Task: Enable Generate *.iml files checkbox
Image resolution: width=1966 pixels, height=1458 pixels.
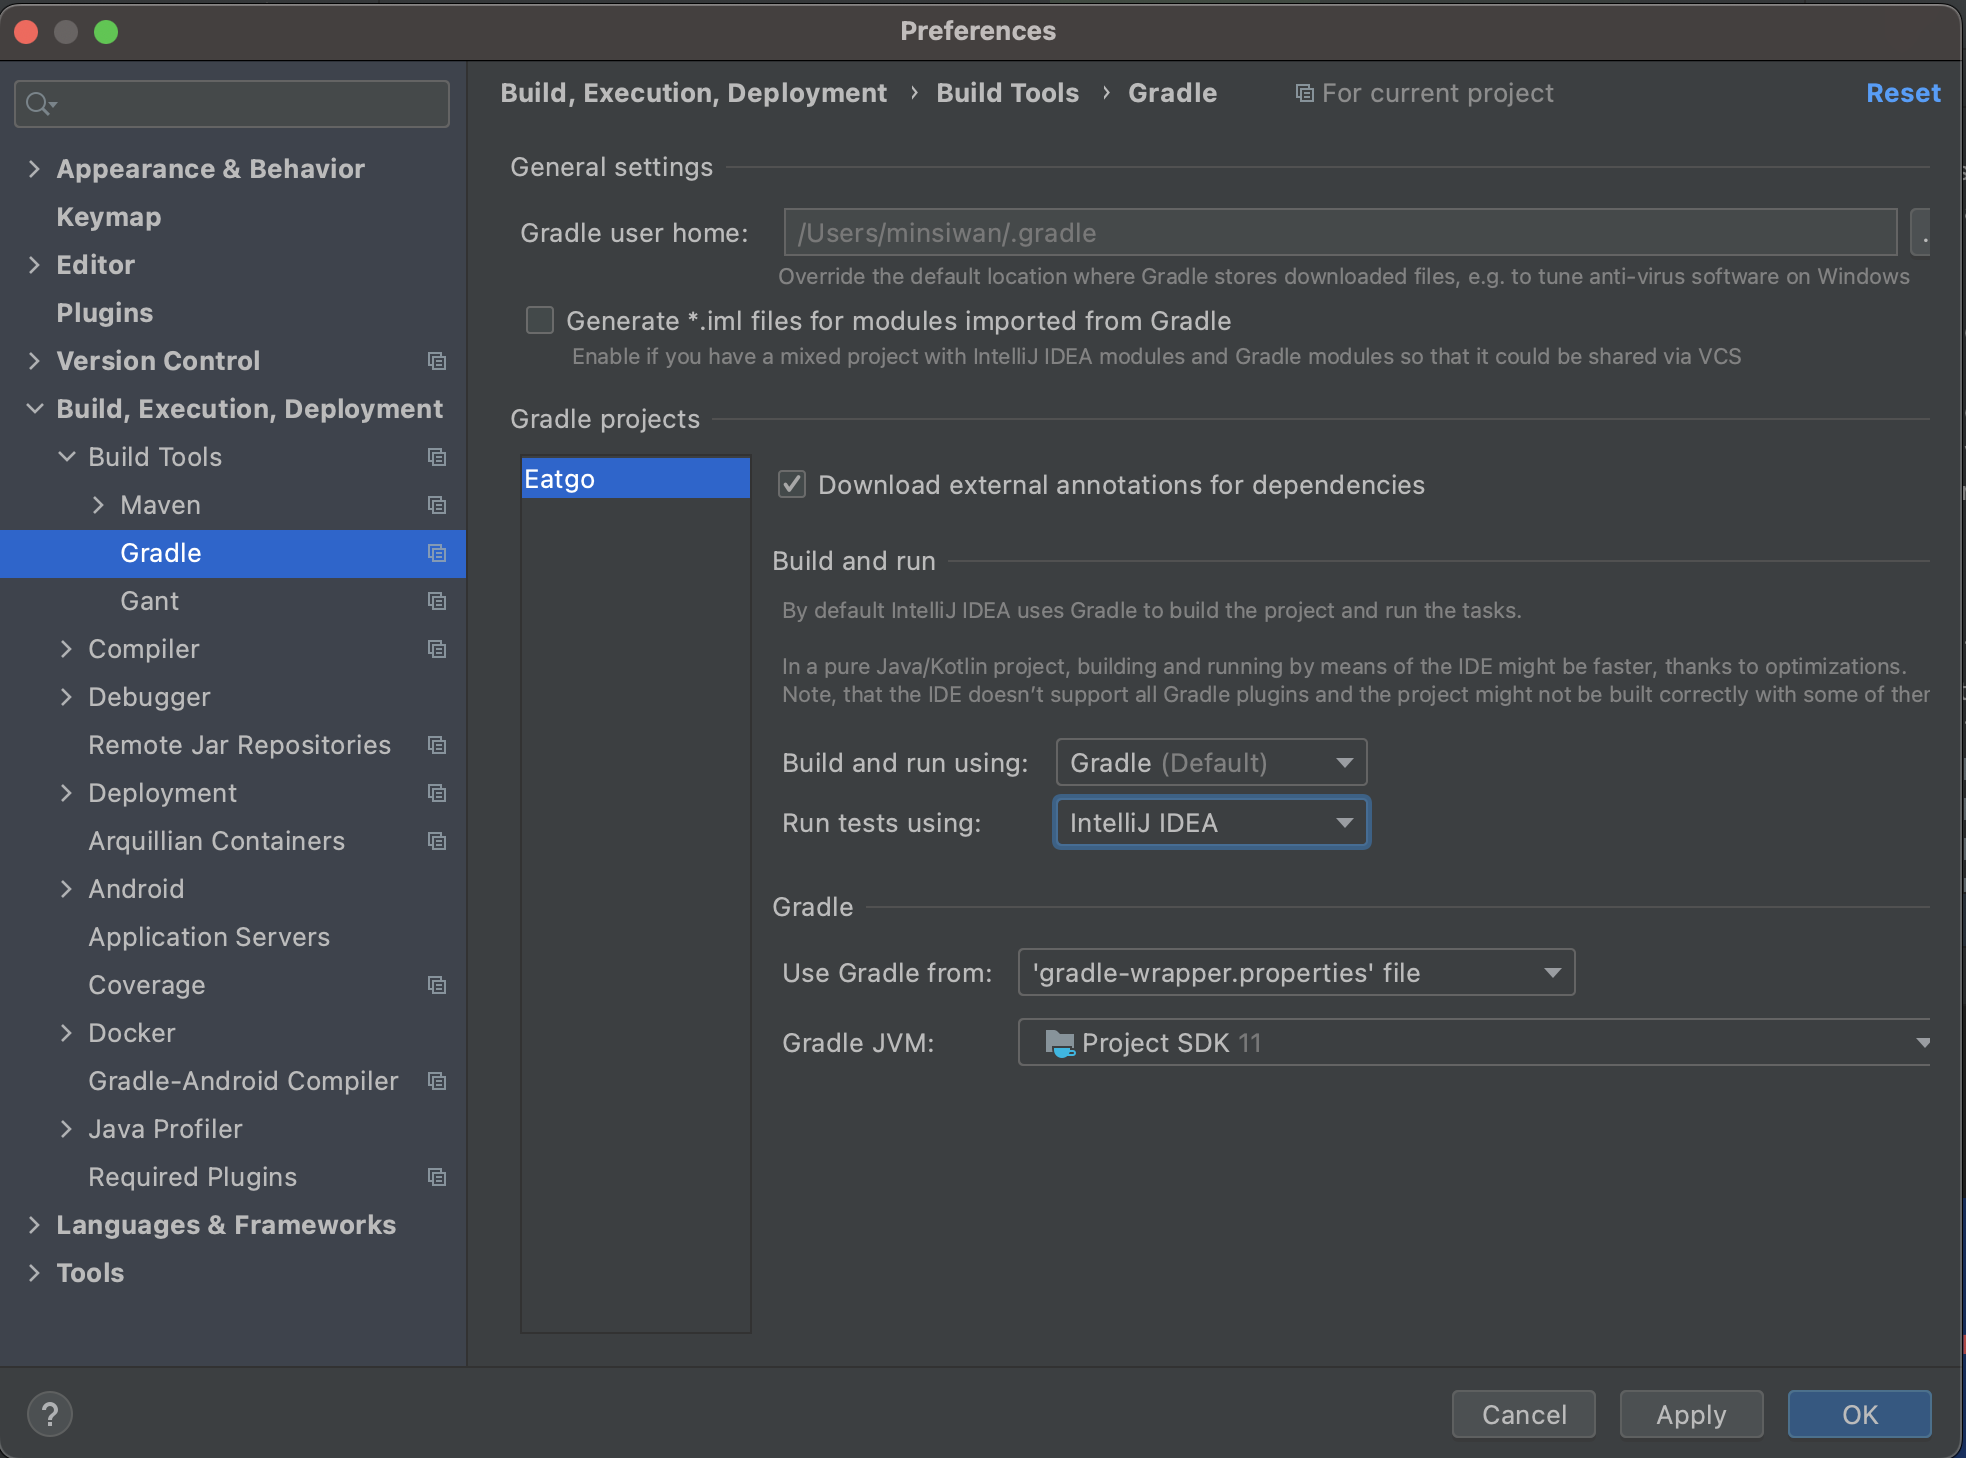Action: 540,320
